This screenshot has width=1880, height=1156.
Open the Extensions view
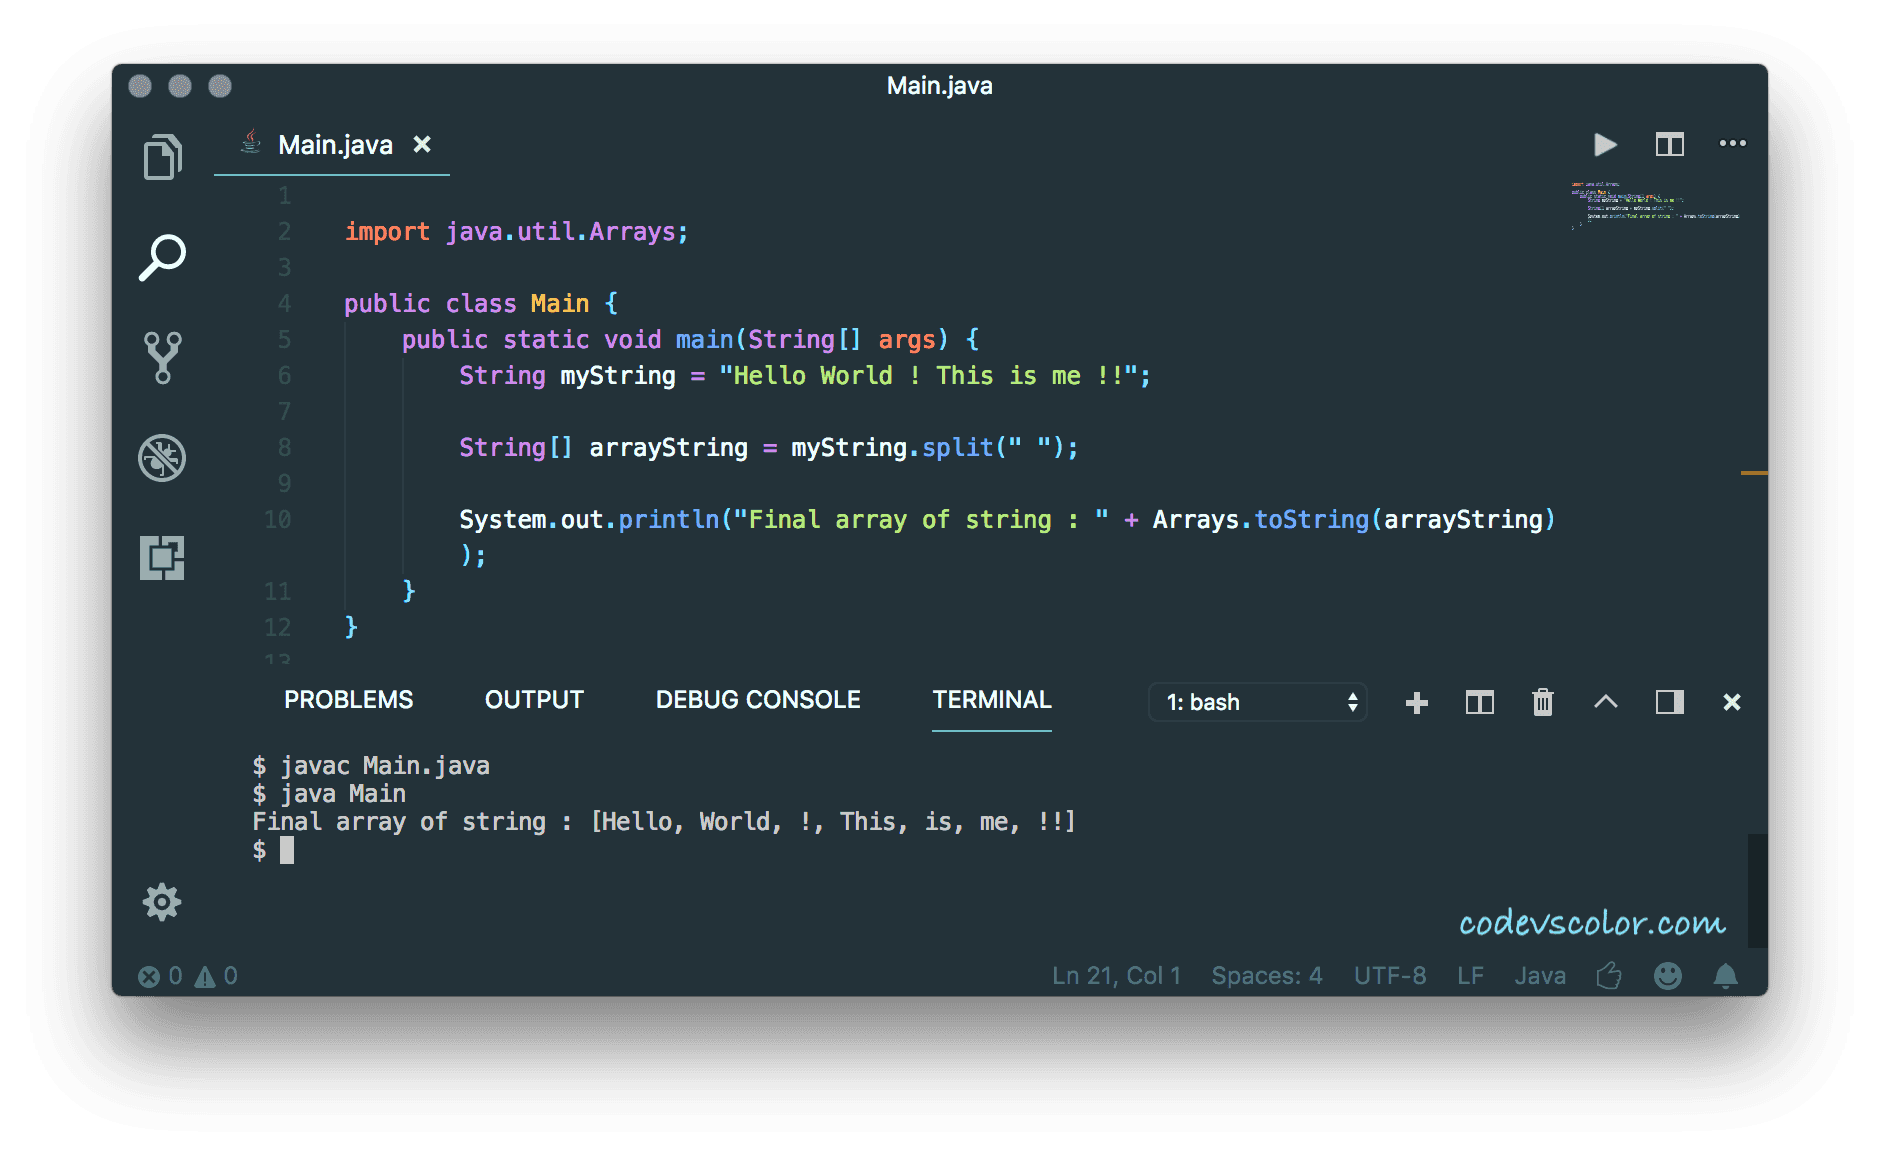(162, 558)
